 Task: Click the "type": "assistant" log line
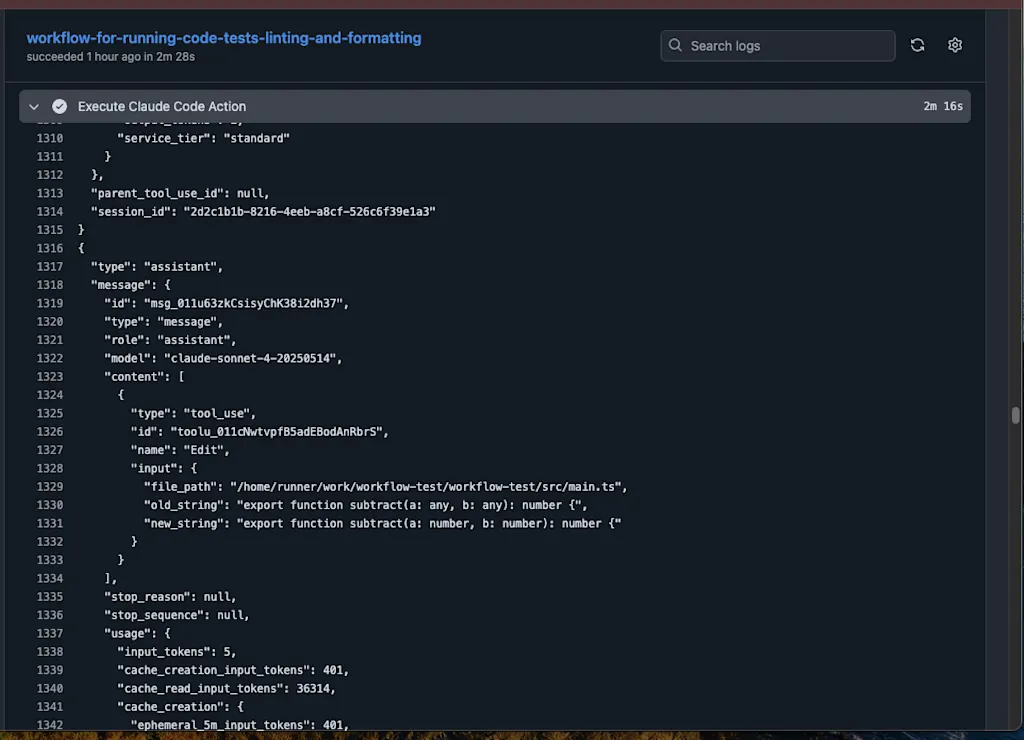pyautogui.click(x=157, y=266)
